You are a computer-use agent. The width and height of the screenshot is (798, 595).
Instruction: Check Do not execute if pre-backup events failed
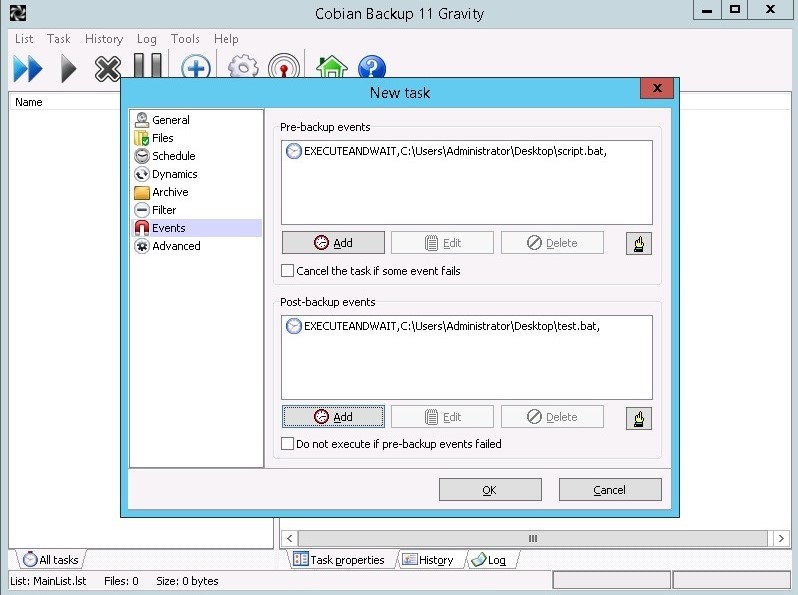point(288,444)
